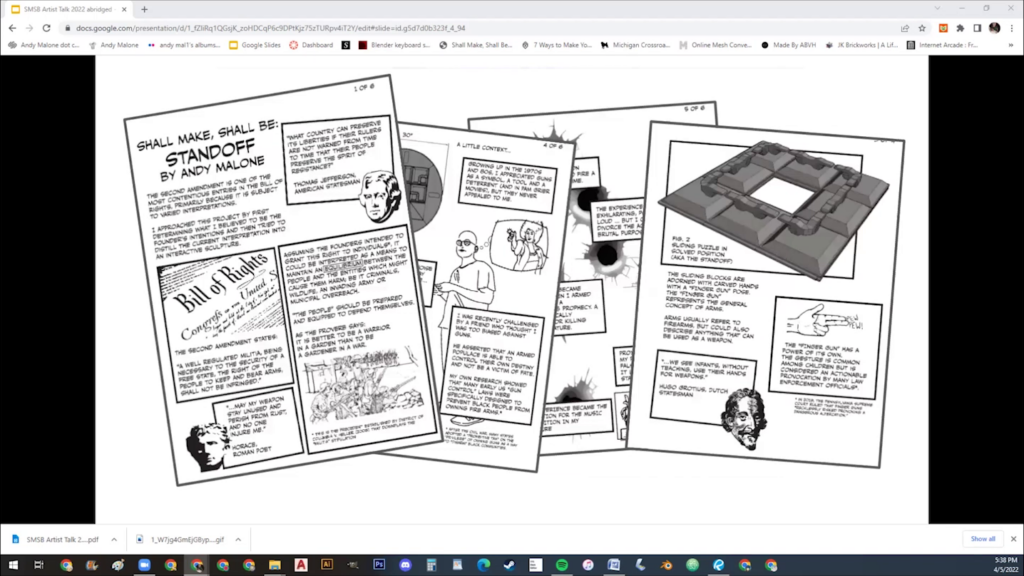Open the 'Internet Arcade' bookmark

pyautogui.click(x=942, y=45)
